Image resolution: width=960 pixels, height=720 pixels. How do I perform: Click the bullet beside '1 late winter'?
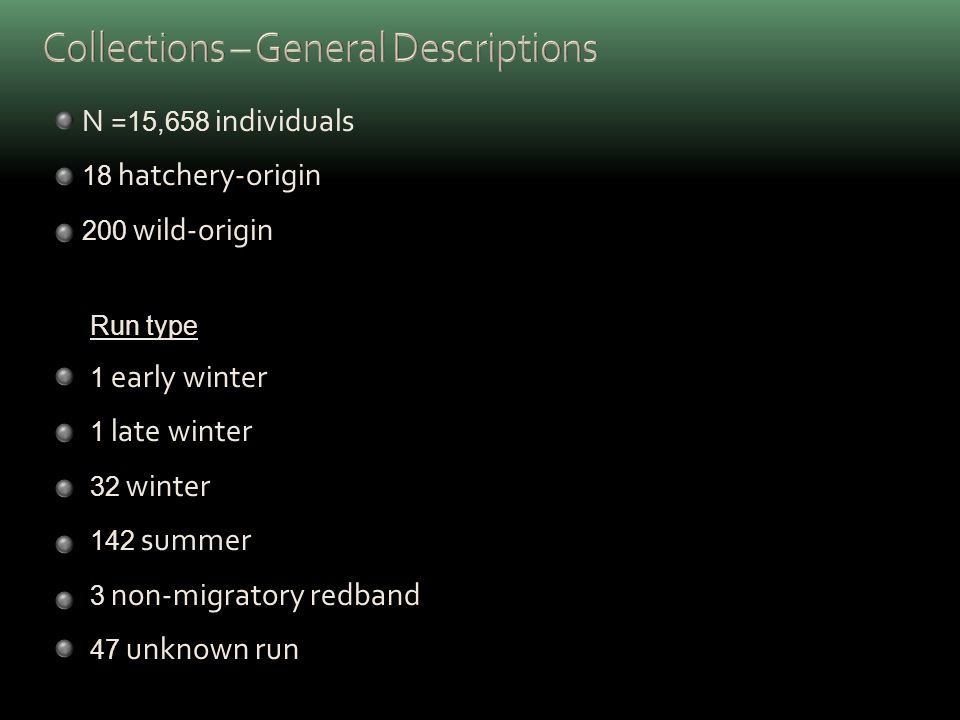coord(64,433)
